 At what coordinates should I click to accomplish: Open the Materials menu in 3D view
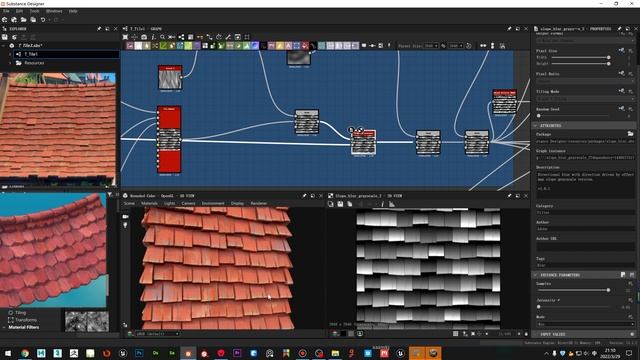click(149, 203)
